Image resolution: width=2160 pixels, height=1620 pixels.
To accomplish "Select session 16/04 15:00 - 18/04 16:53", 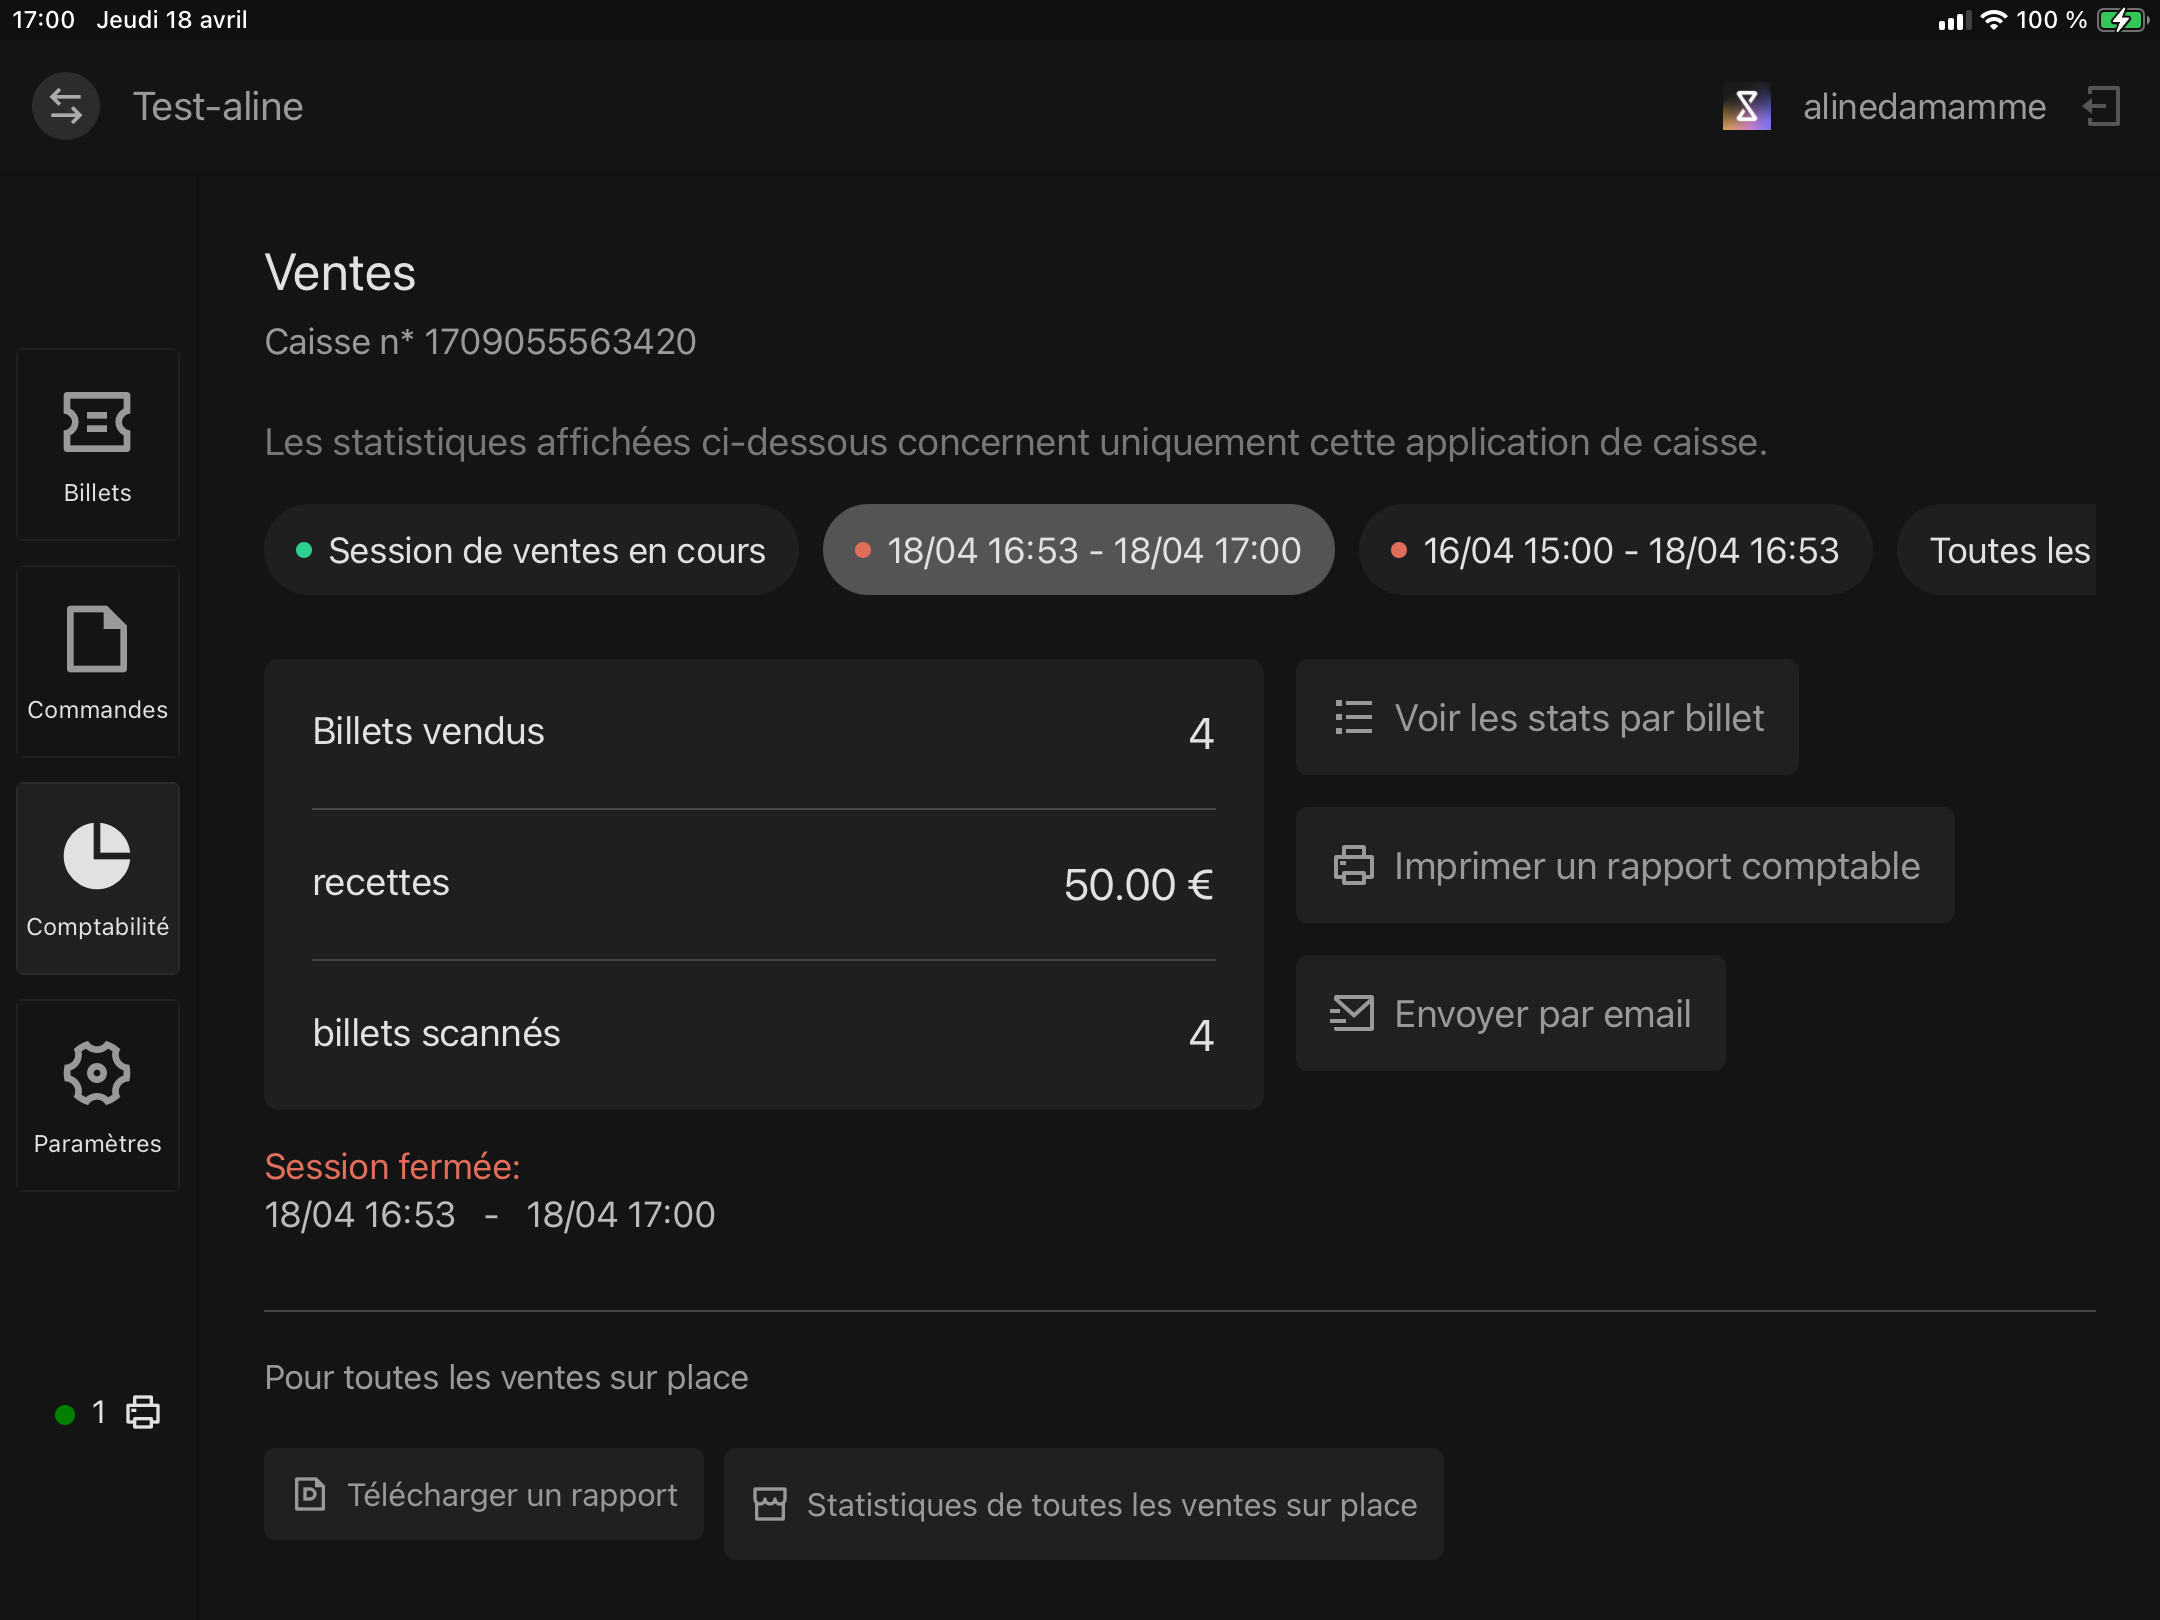I will 1615,550.
